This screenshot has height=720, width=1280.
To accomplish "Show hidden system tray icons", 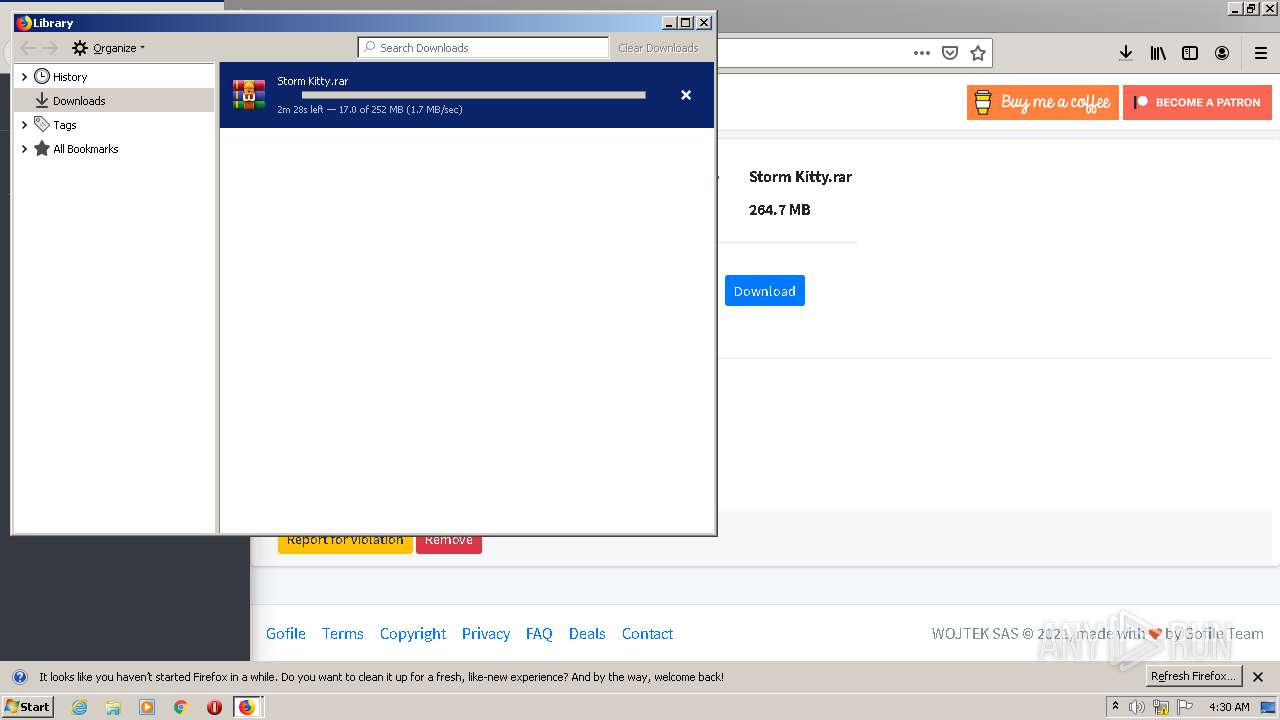I will (1115, 707).
